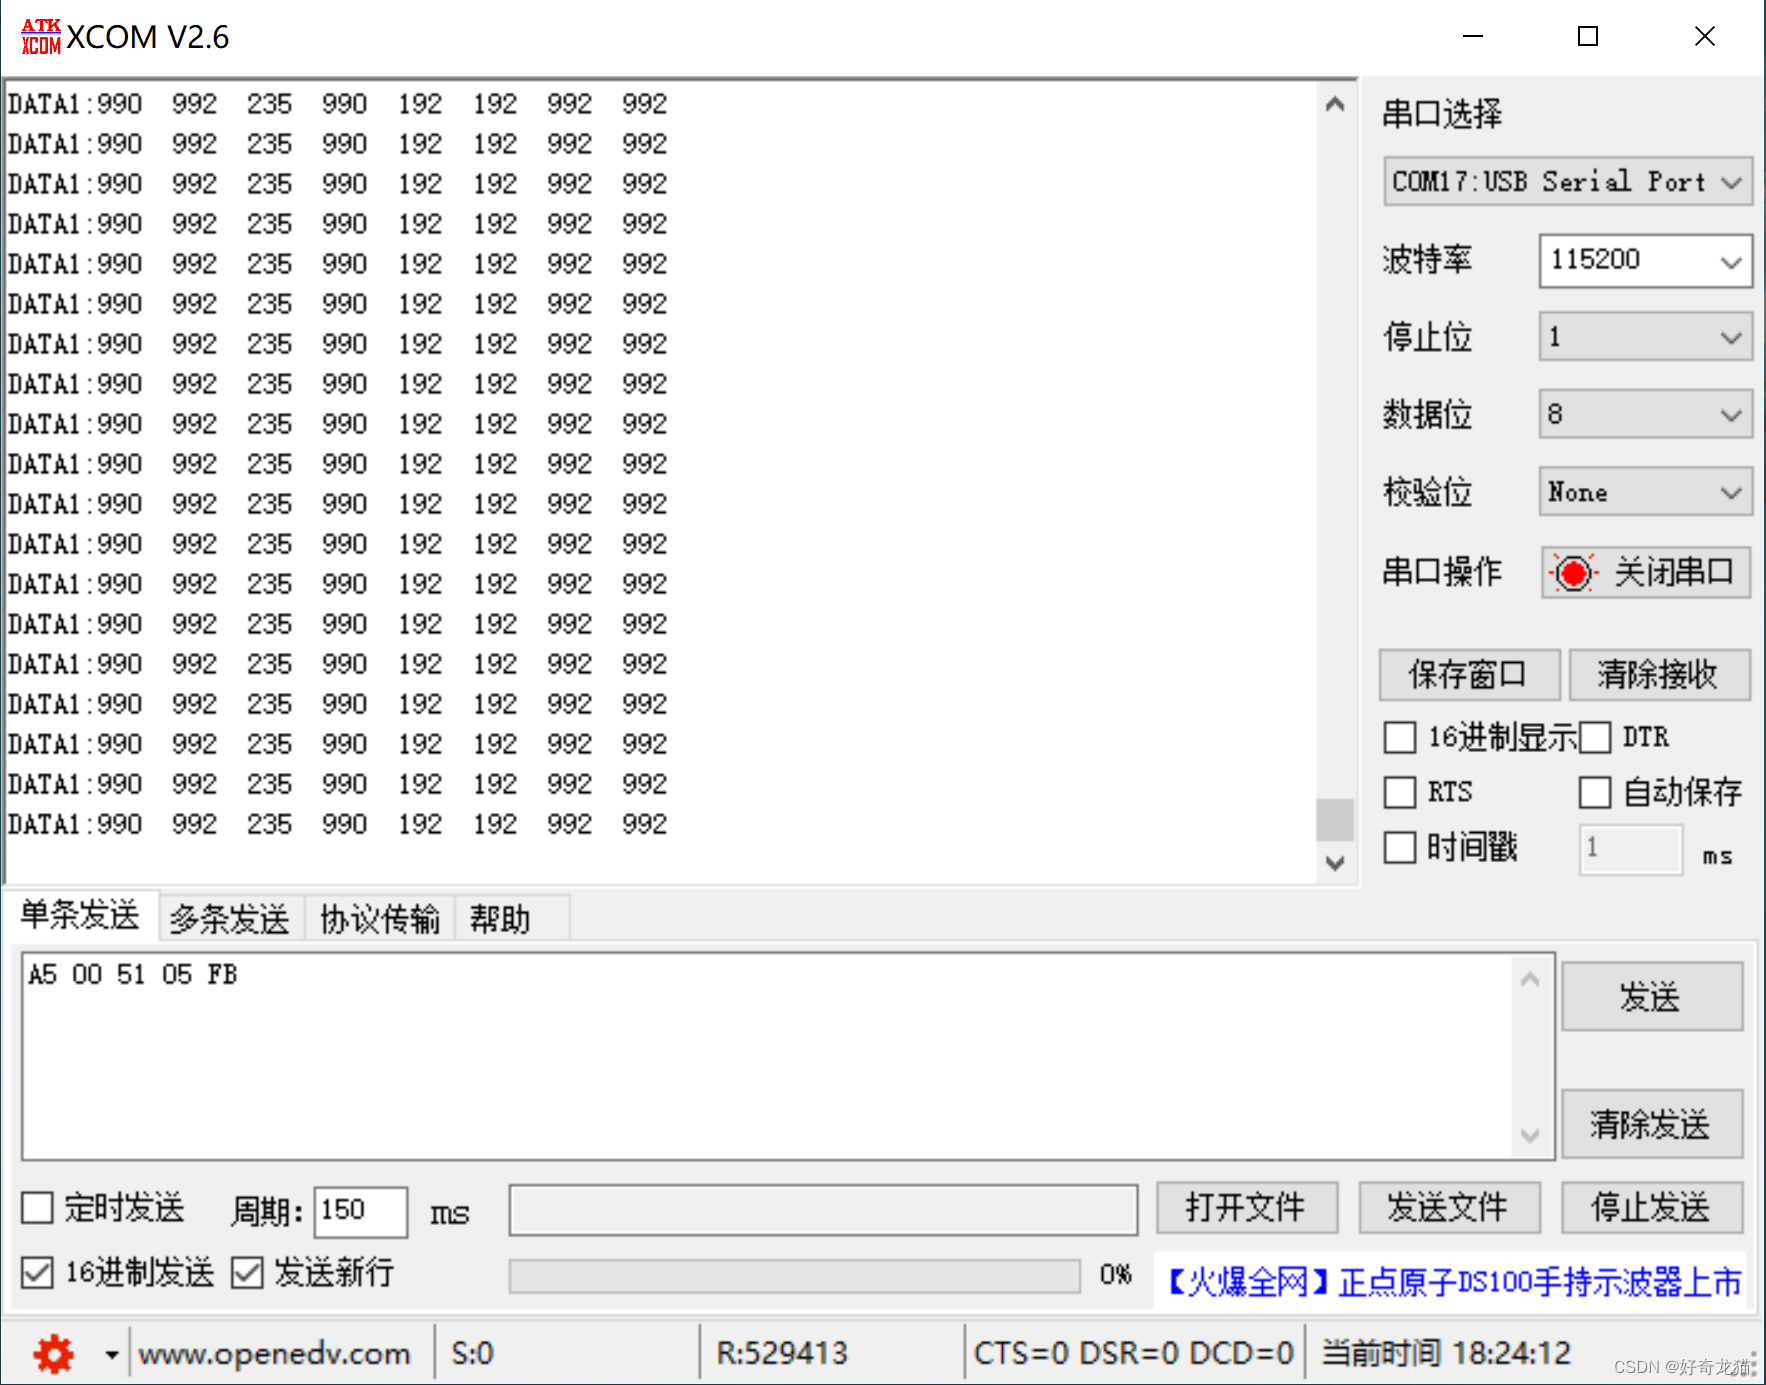
Task: Clear the send box with 清除发送
Action: [x=1652, y=1124]
